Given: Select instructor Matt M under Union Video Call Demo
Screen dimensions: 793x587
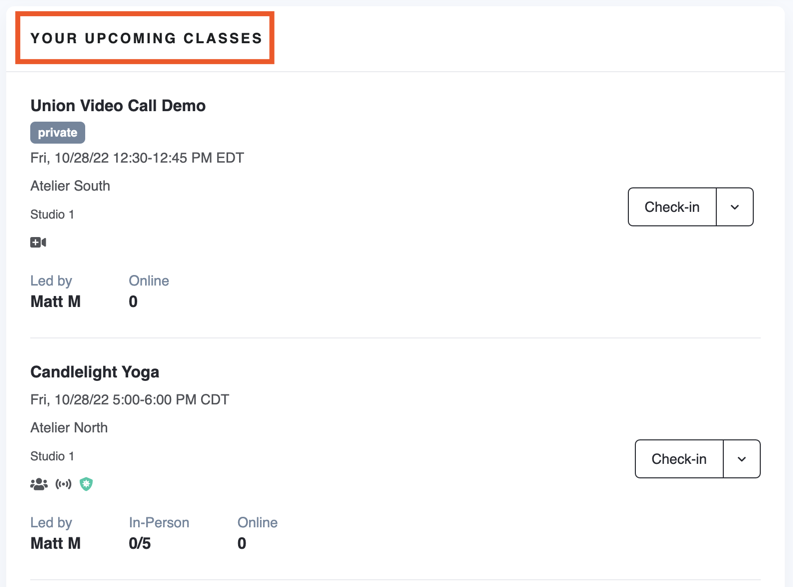Looking at the screenshot, I should click(x=56, y=301).
